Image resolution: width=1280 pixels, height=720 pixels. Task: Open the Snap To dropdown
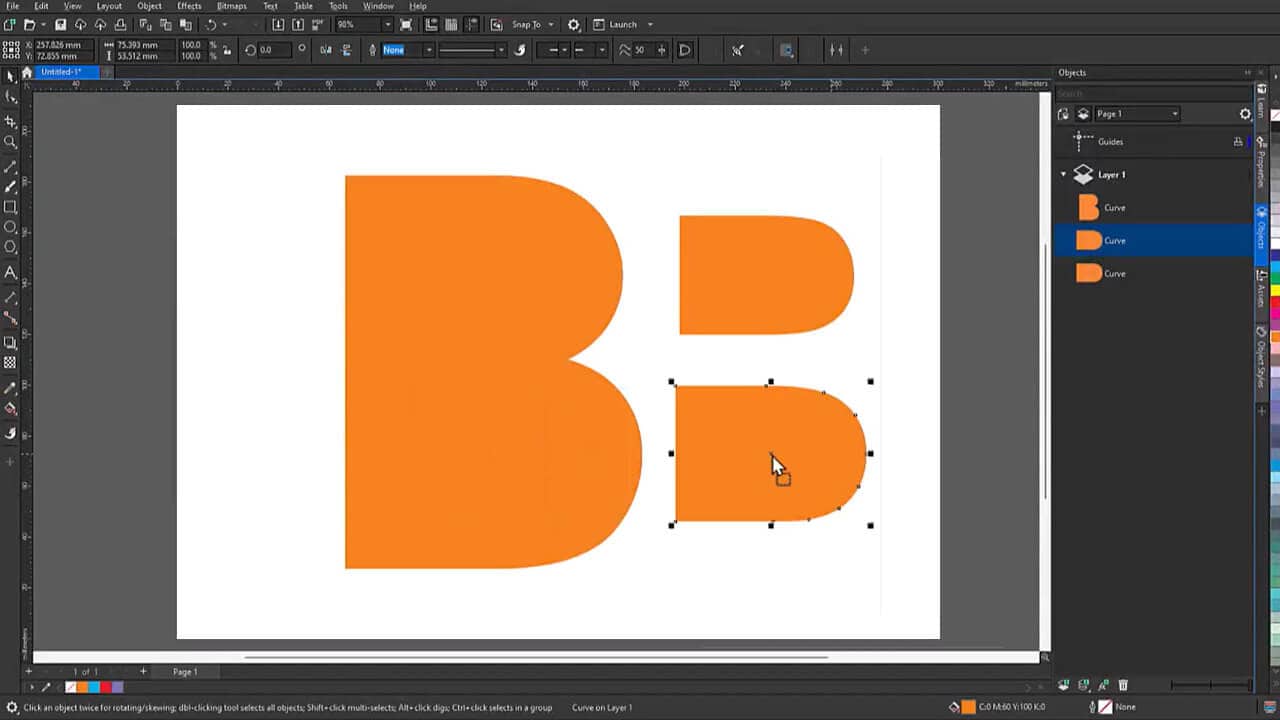(550, 24)
